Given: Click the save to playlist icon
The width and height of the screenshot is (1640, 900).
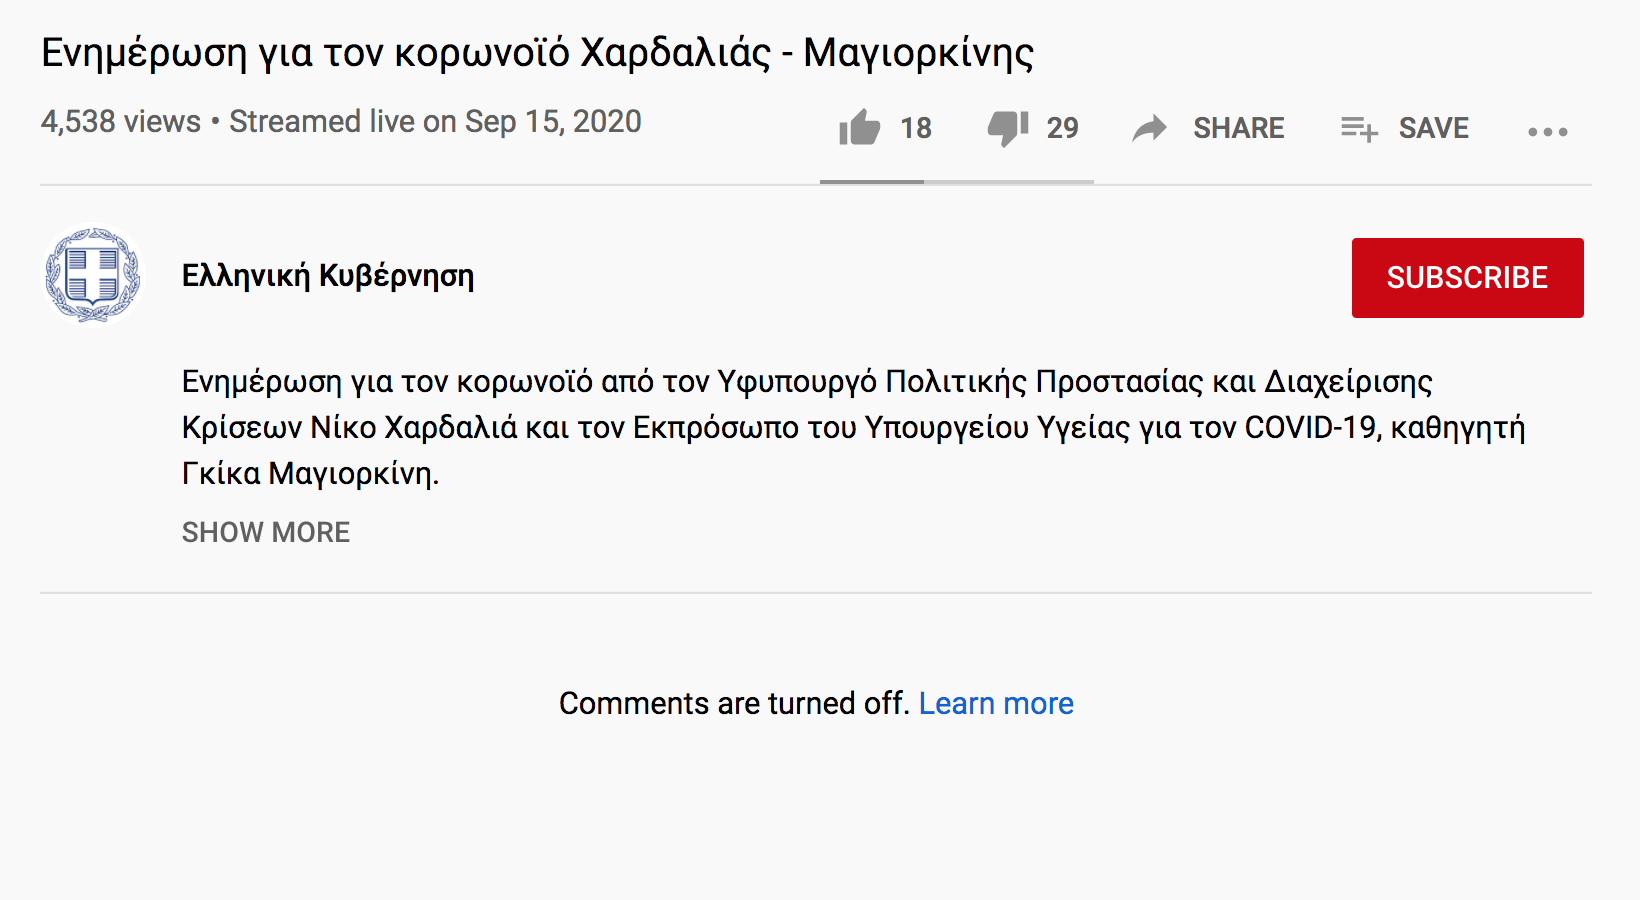Looking at the screenshot, I should click(1359, 129).
